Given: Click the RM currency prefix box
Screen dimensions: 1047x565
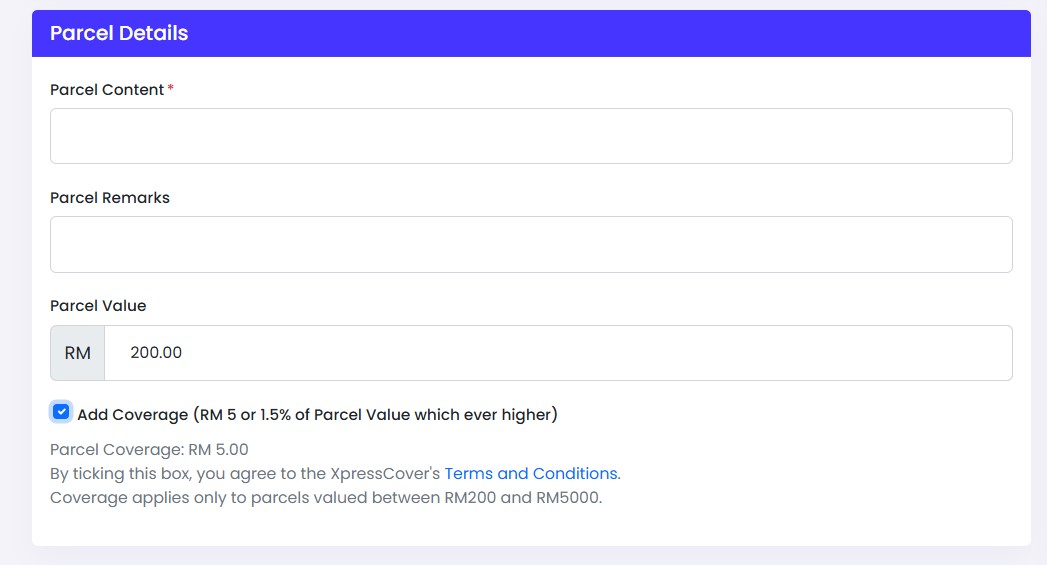Looking at the screenshot, I should [77, 353].
